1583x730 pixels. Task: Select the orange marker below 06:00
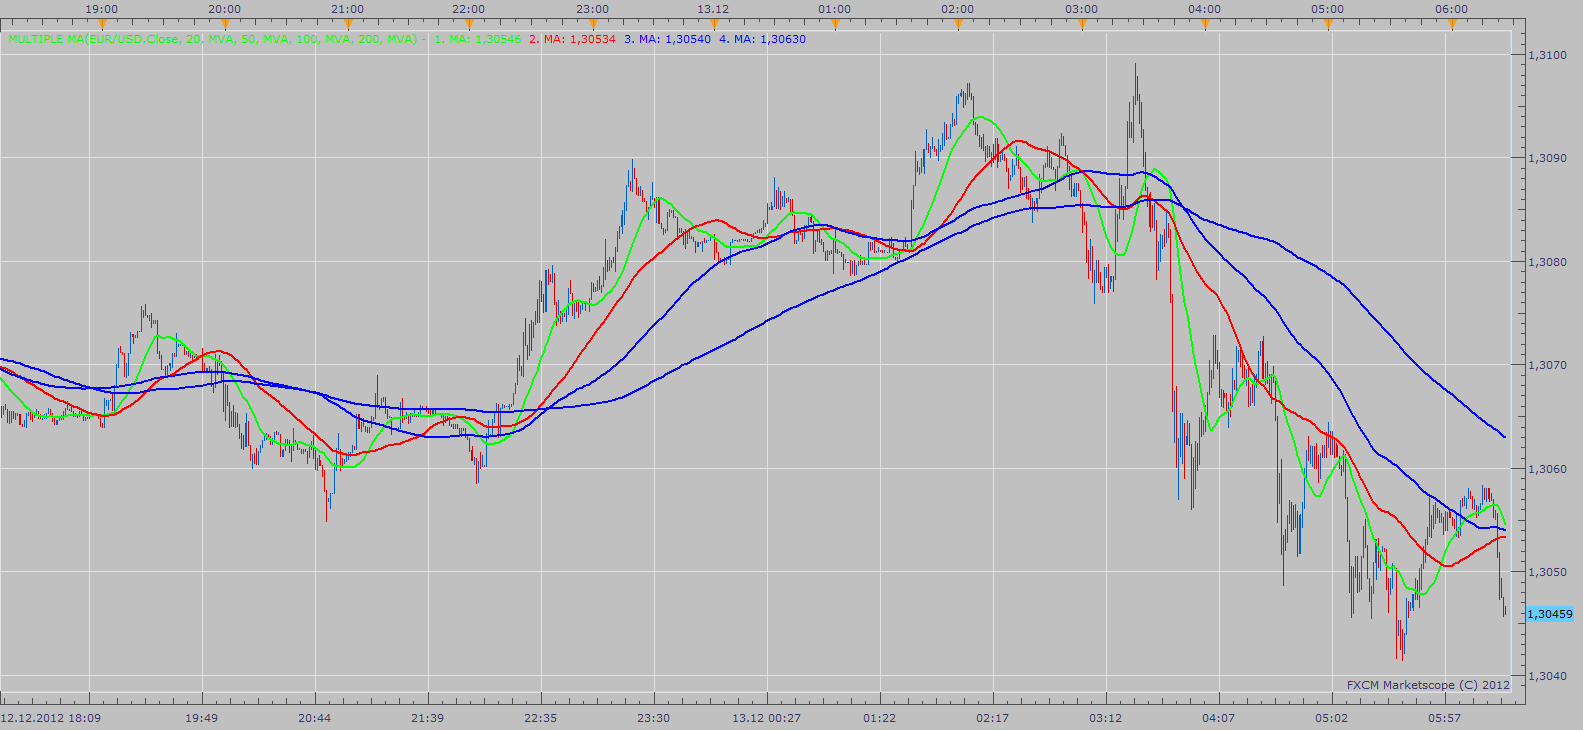(x=1452, y=24)
